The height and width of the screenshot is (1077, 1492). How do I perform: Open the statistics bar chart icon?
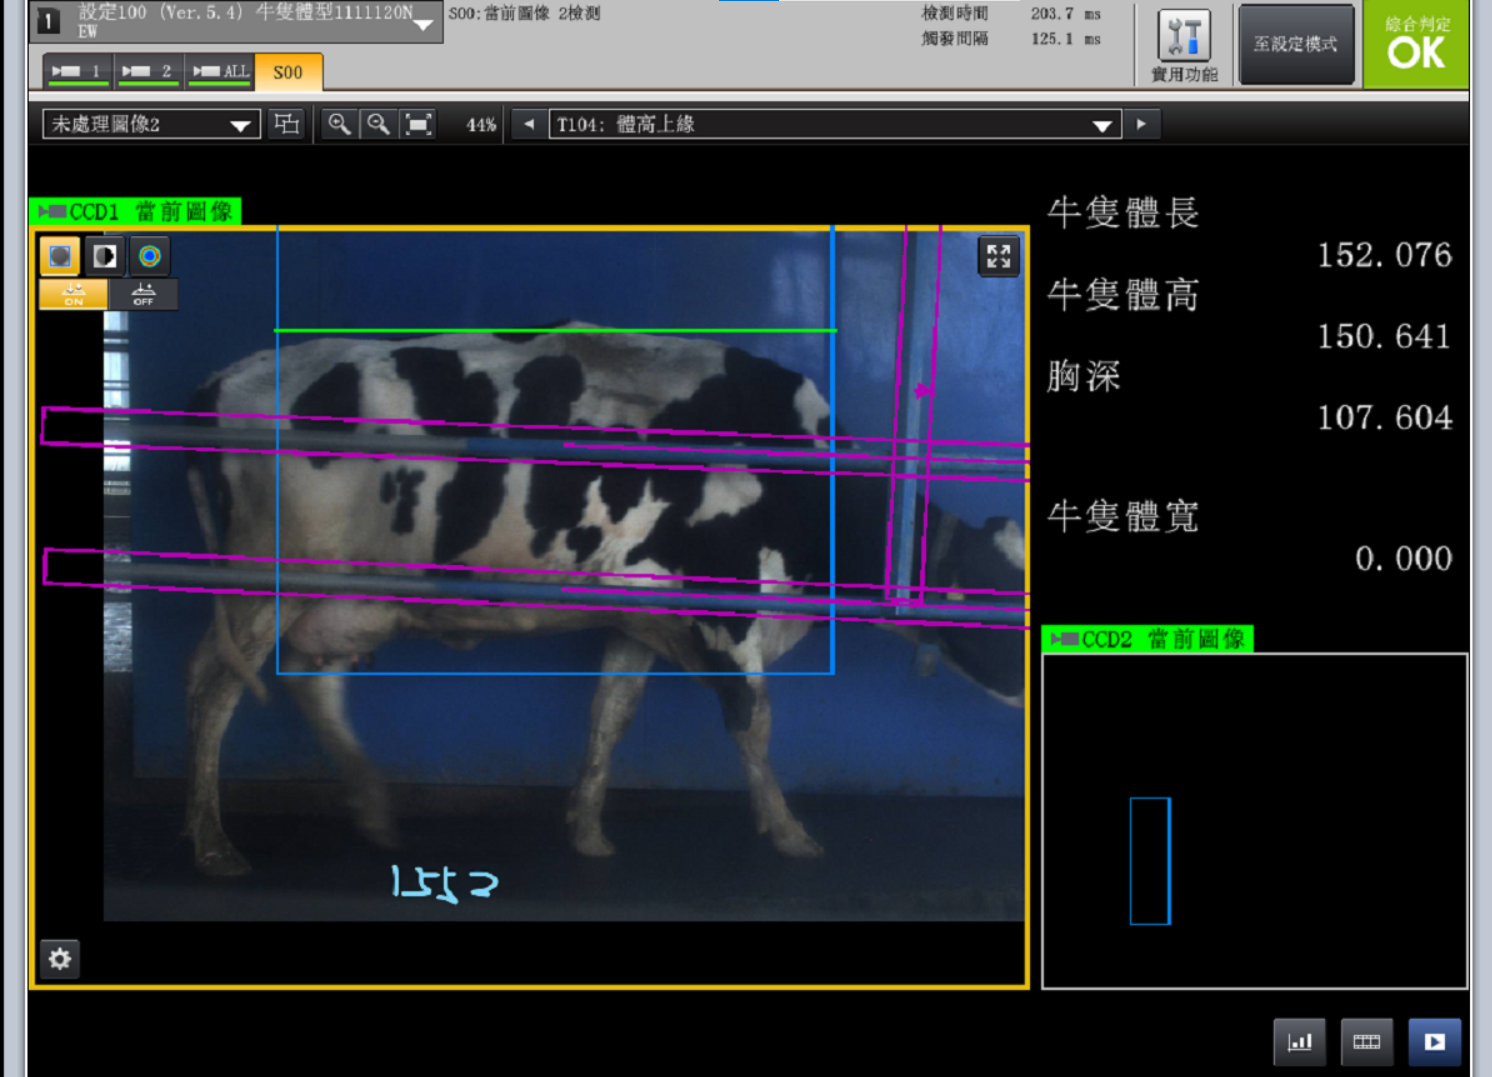[1299, 1042]
